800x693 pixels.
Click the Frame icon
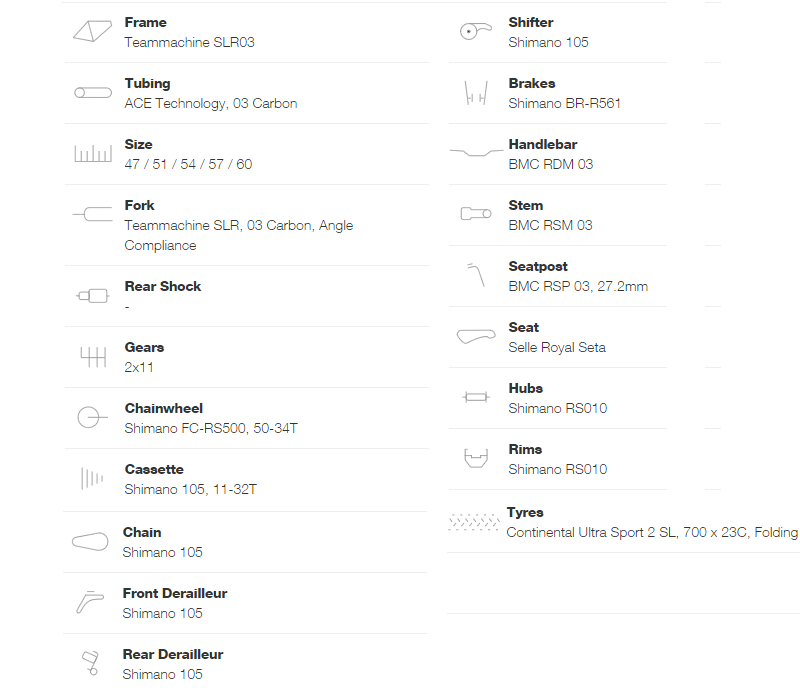92,31
